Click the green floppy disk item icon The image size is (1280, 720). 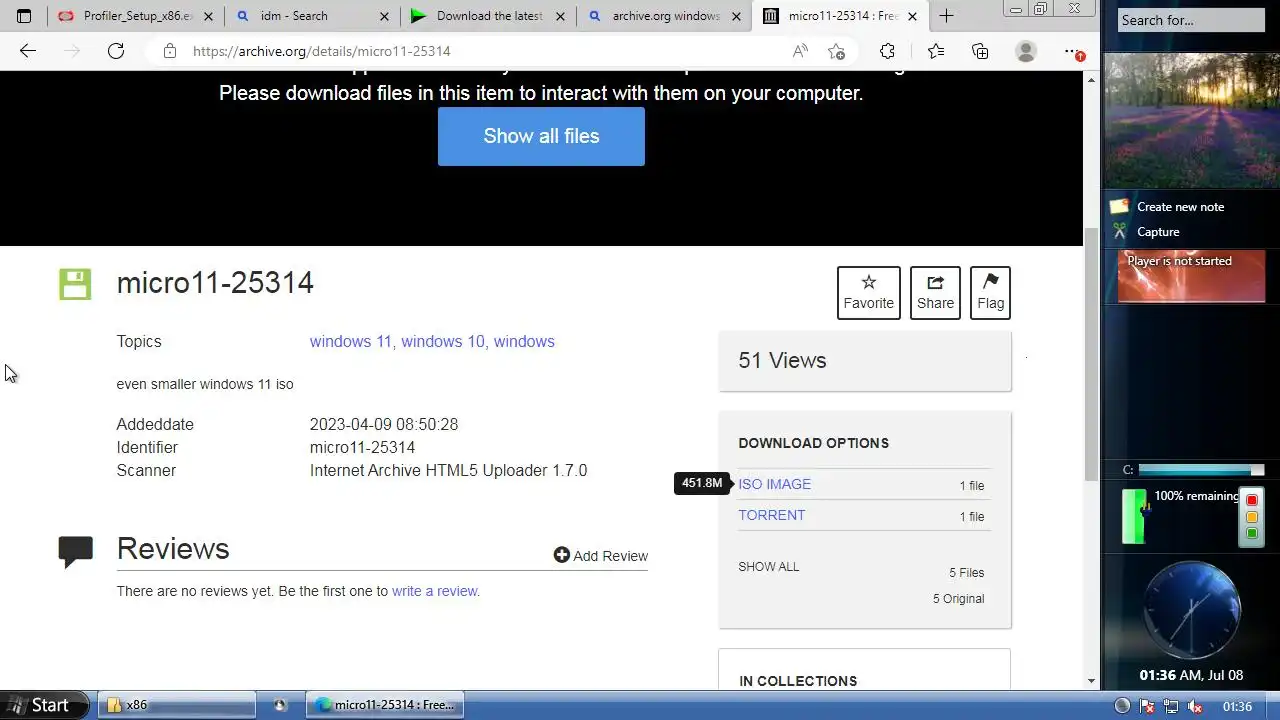point(75,284)
